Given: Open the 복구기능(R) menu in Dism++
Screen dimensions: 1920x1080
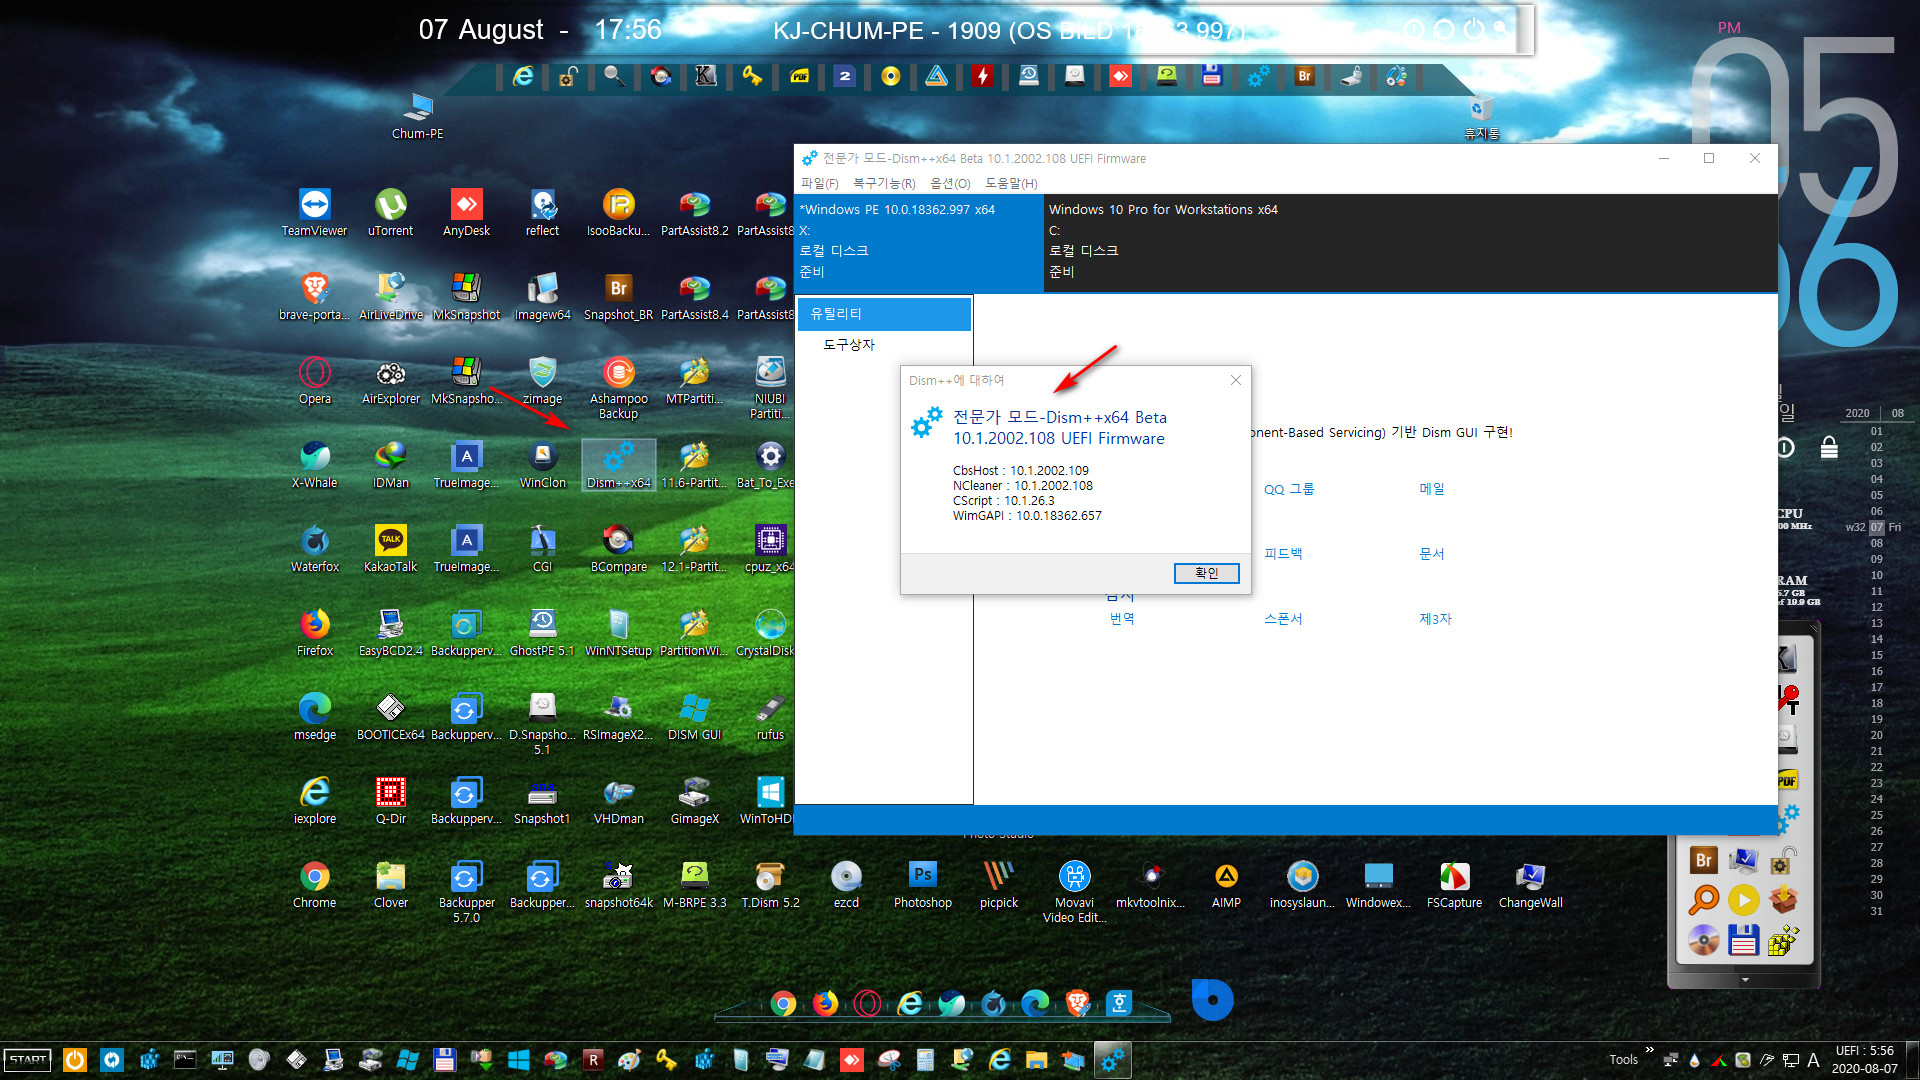Looking at the screenshot, I should [884, 184].
